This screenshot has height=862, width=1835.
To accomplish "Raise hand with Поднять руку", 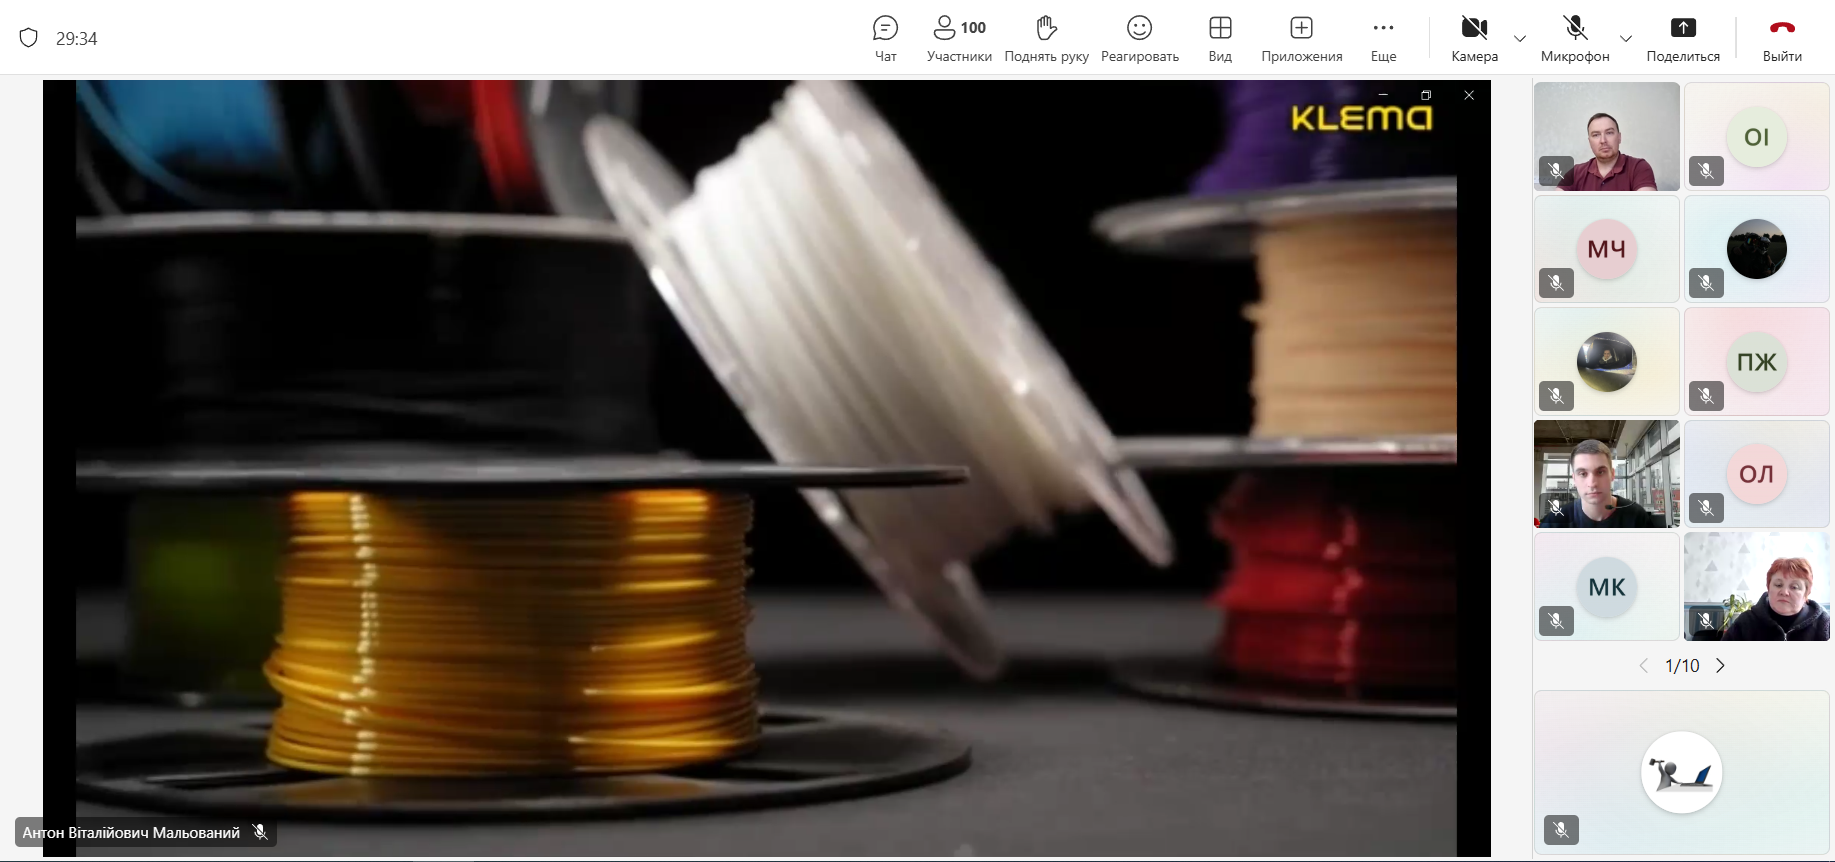I will pyautogui.click(x=1046, y=38).
